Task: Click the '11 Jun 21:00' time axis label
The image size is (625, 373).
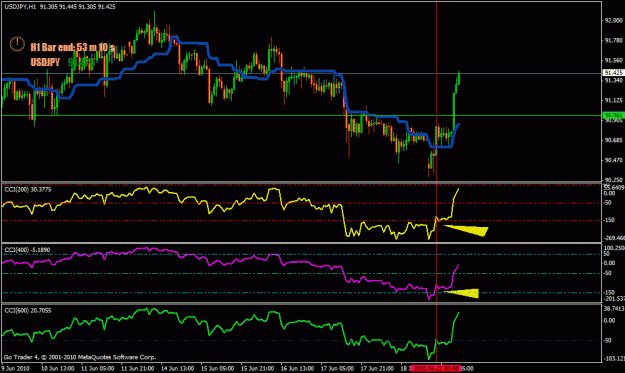Action: [138, 369]
